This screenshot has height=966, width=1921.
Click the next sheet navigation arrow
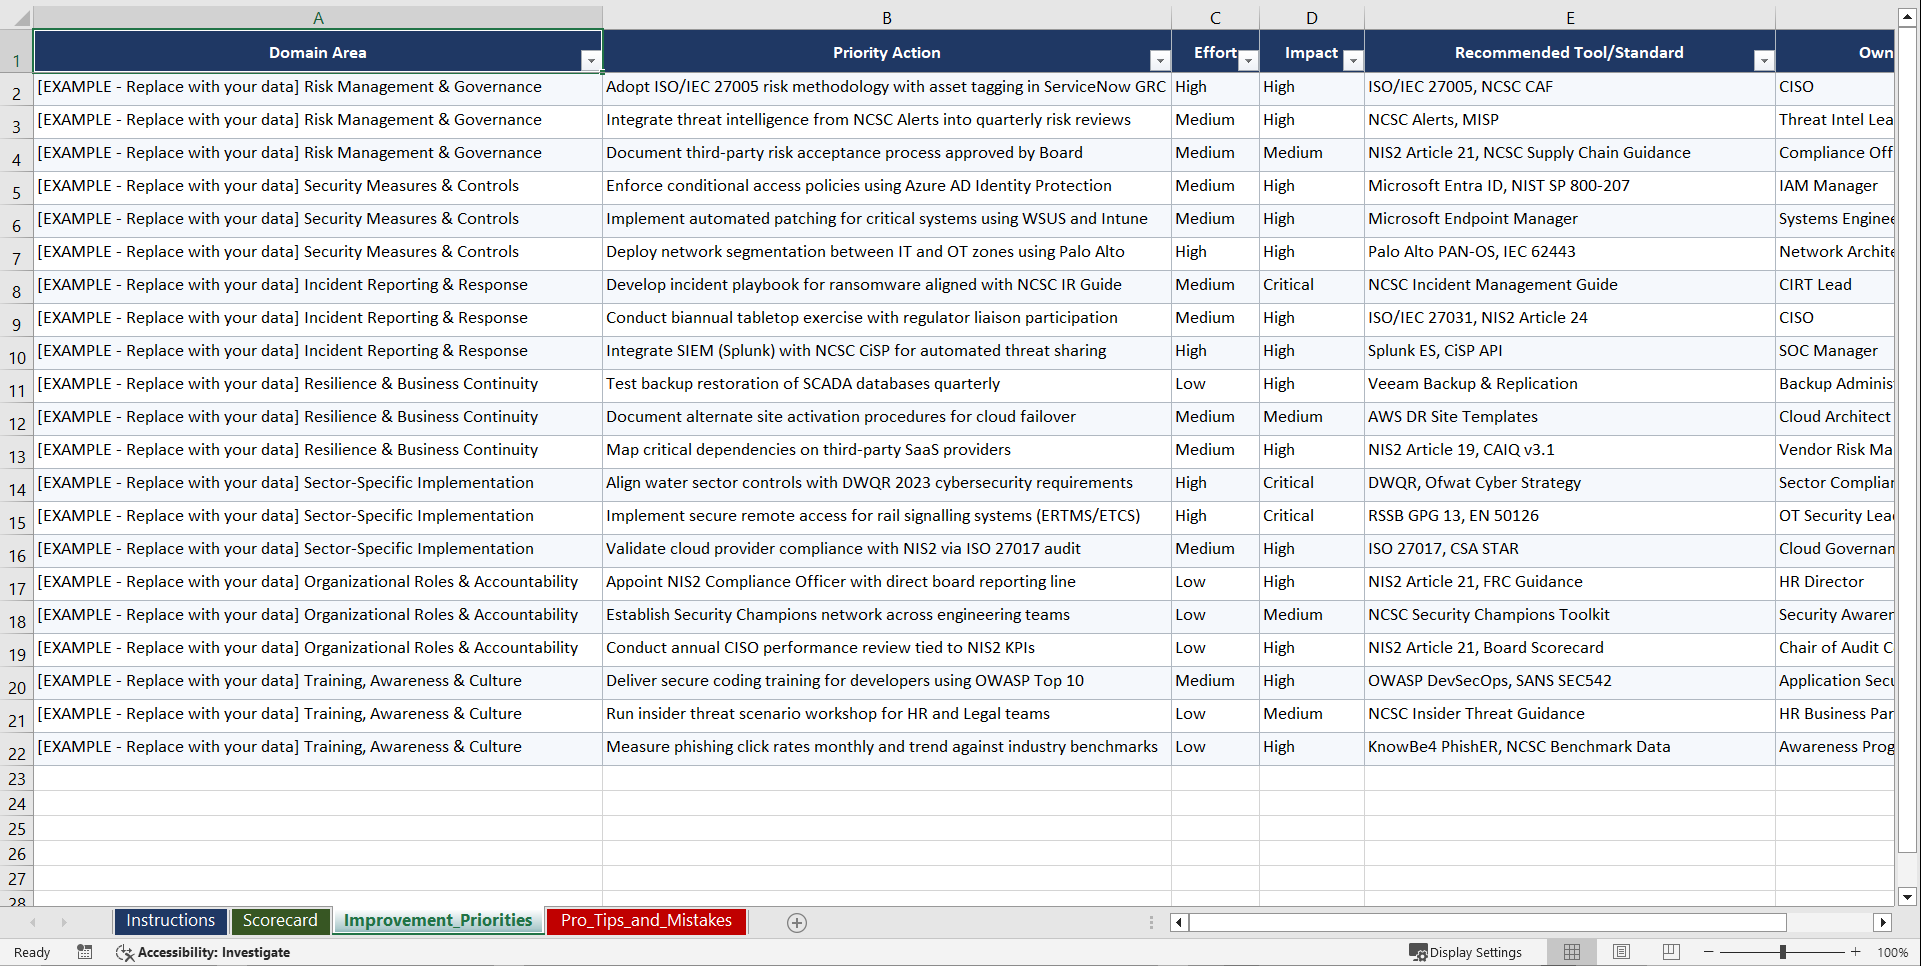point(65,922)
